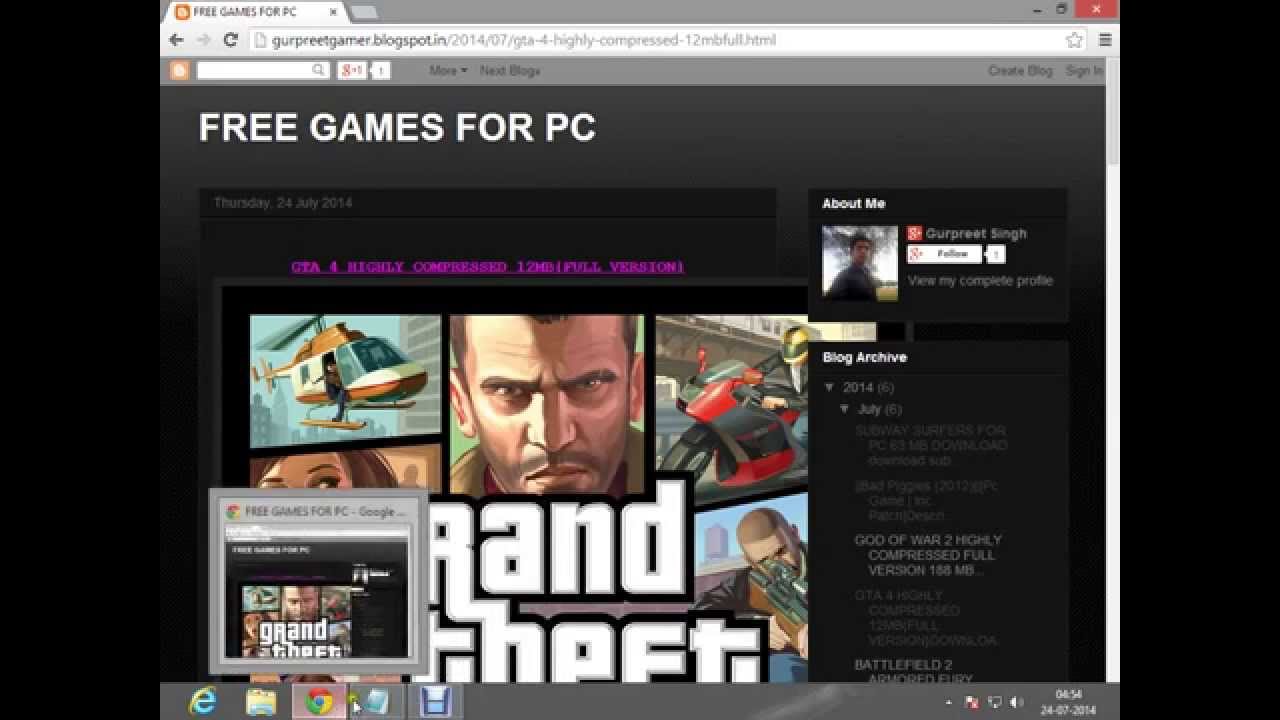Collapse the 2014 archive triangle

pyautogui.click(x=829, y=387)
